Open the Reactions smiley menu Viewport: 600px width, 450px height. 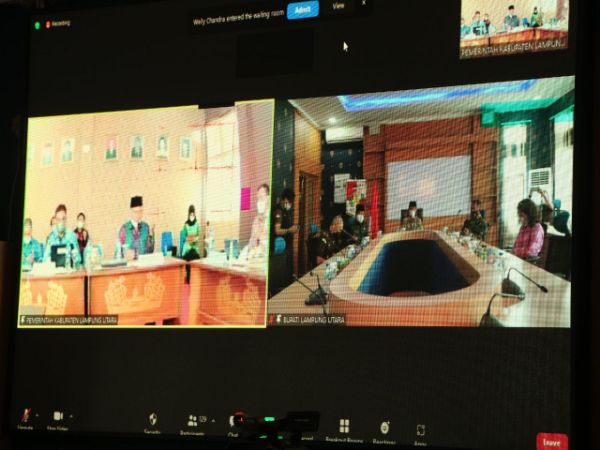[385, 432]
